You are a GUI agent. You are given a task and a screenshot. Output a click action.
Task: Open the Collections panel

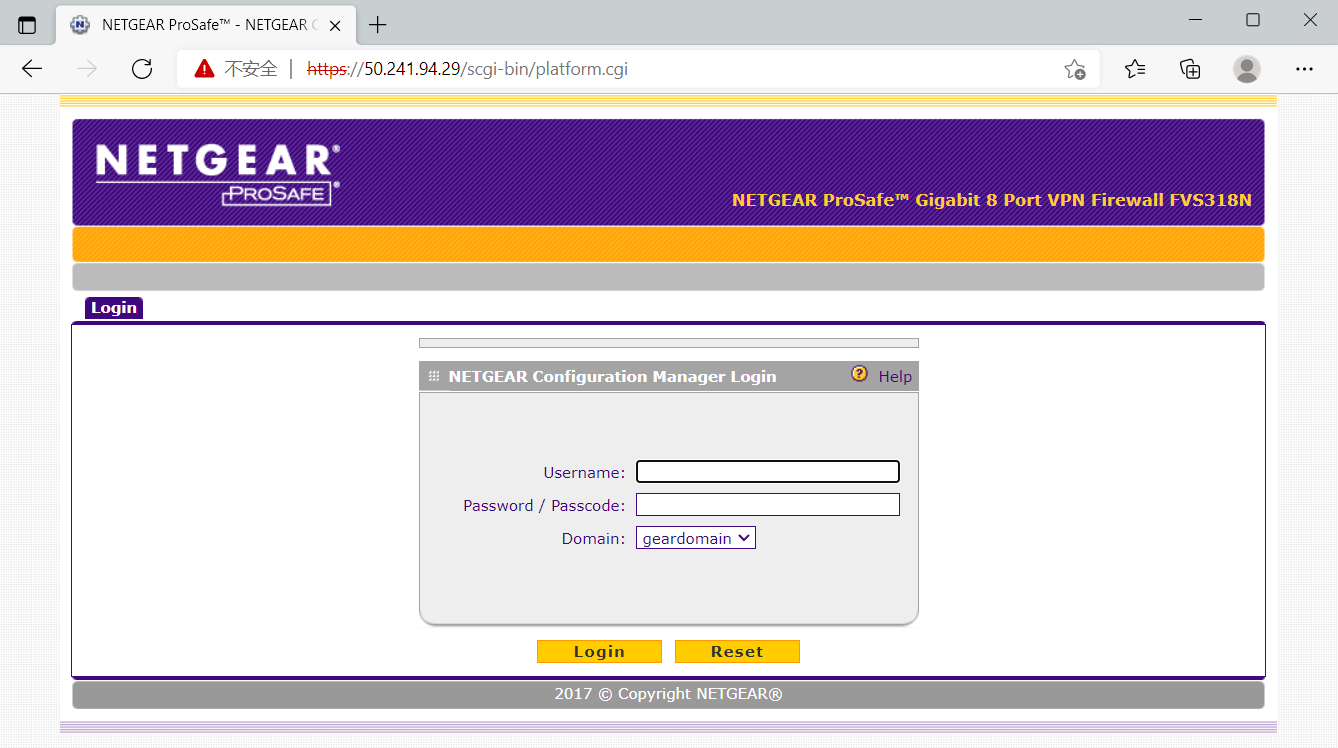[x=1190, y=69]
